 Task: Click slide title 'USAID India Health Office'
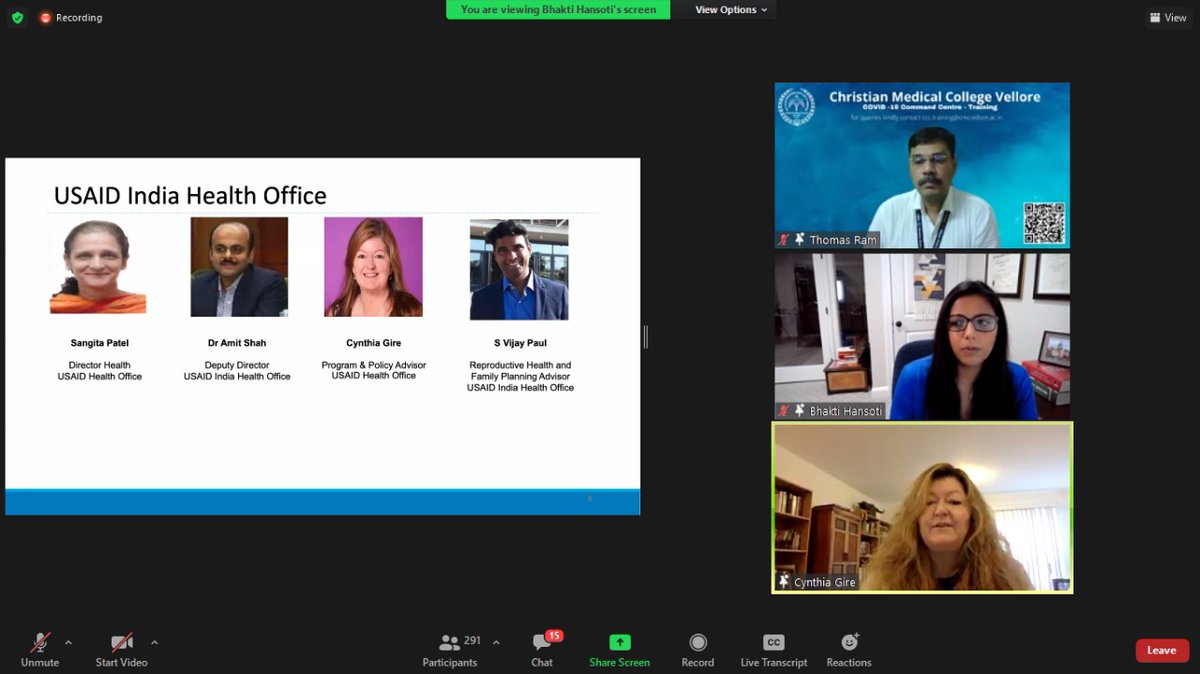coord(190,196)
